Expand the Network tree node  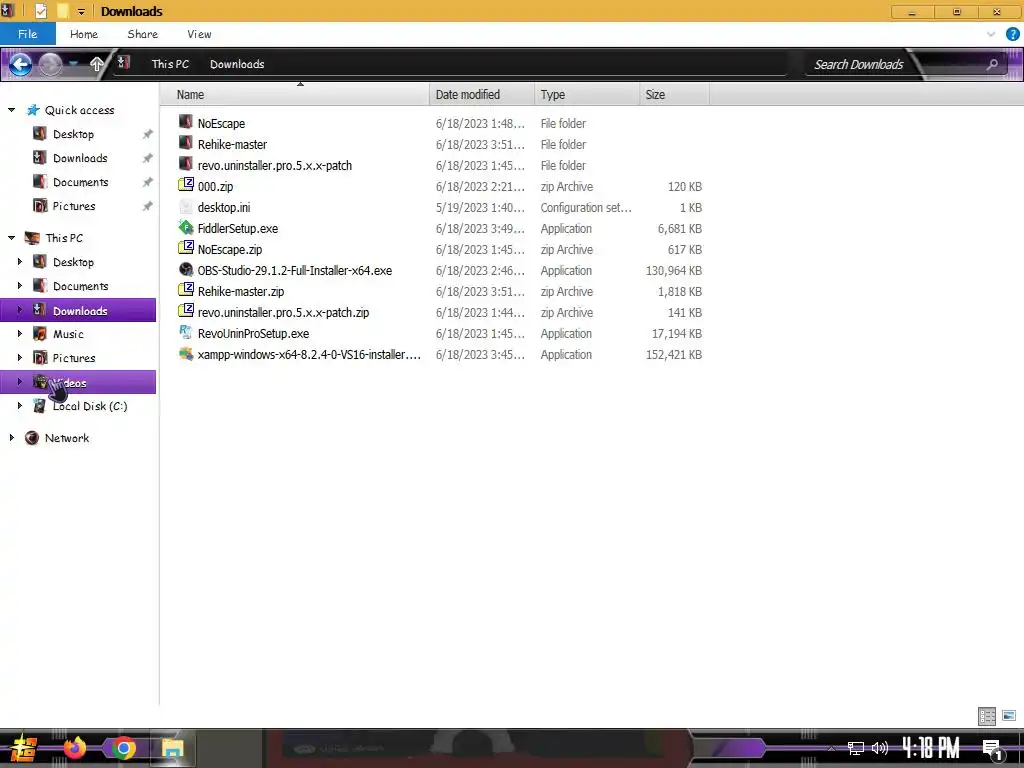pos(12,438)
